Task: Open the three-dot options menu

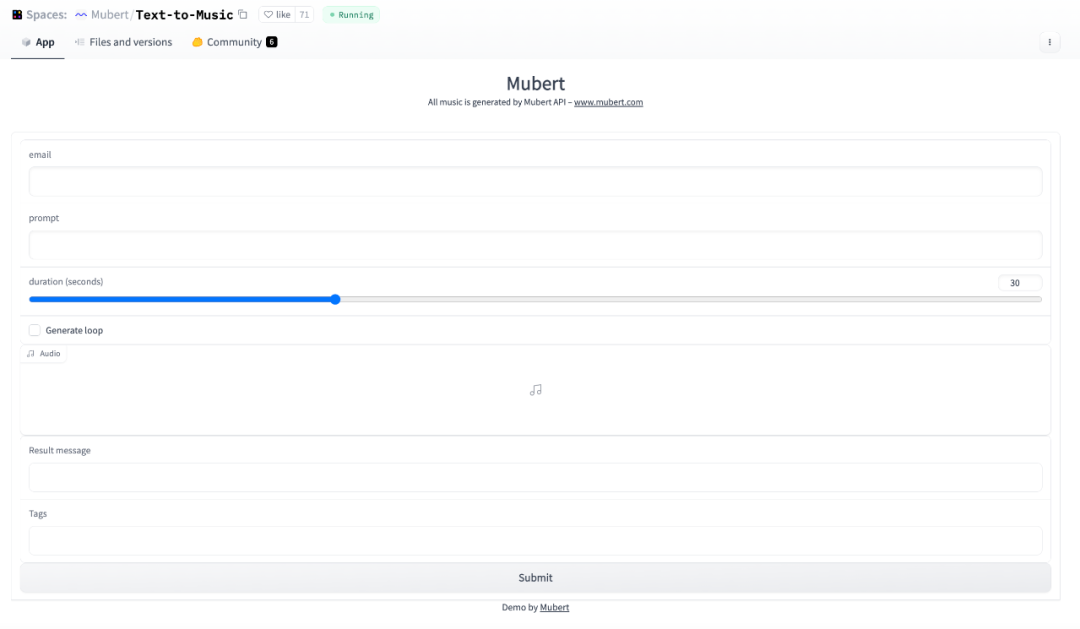Action: click(1049, 42)
